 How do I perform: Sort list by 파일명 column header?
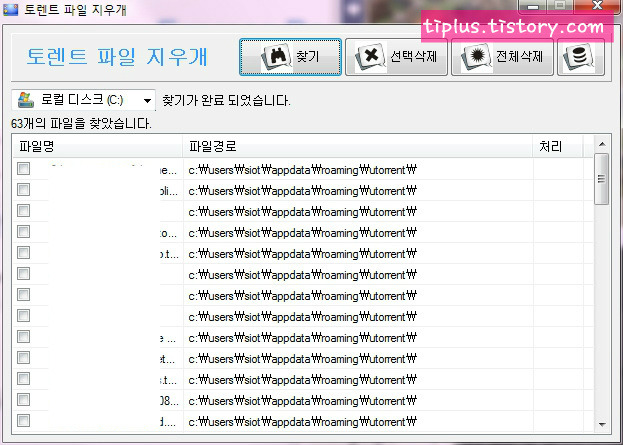[97, 146]
